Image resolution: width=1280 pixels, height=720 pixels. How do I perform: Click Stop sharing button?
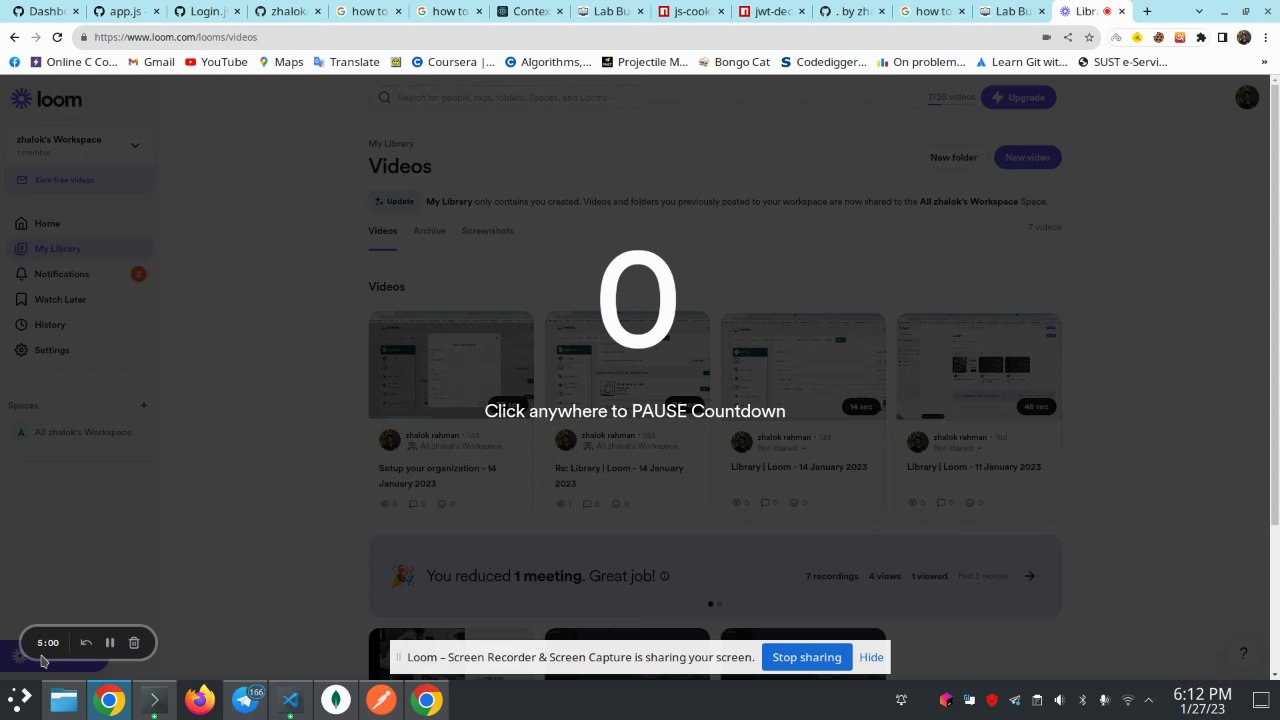pos(806,657)
